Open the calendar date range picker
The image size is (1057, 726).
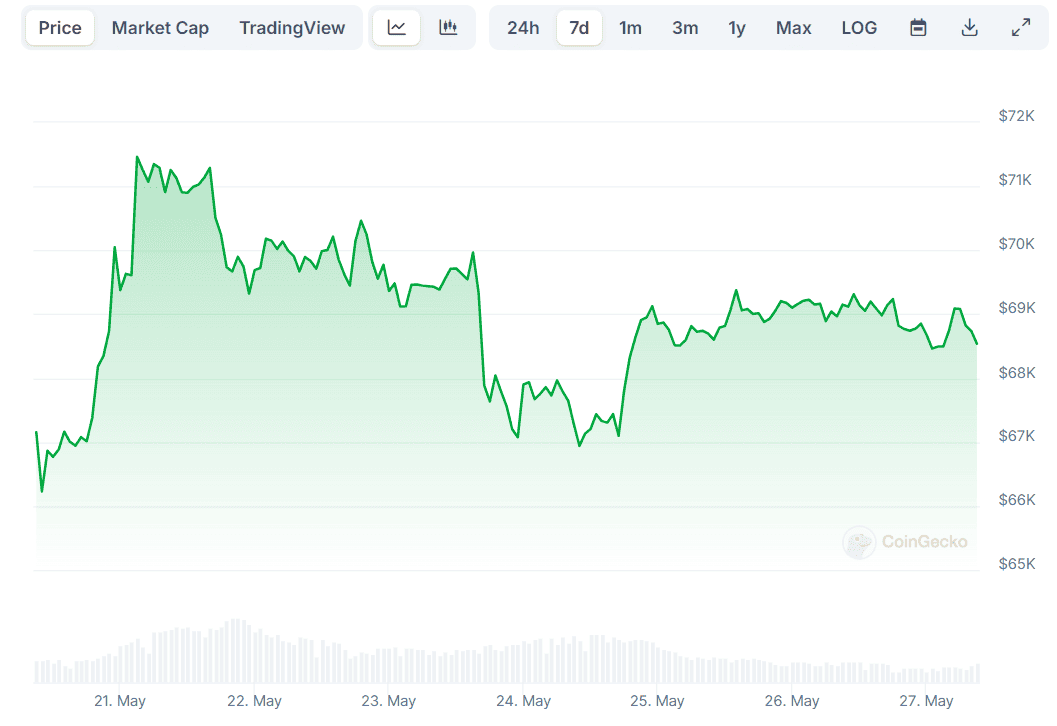918,28
